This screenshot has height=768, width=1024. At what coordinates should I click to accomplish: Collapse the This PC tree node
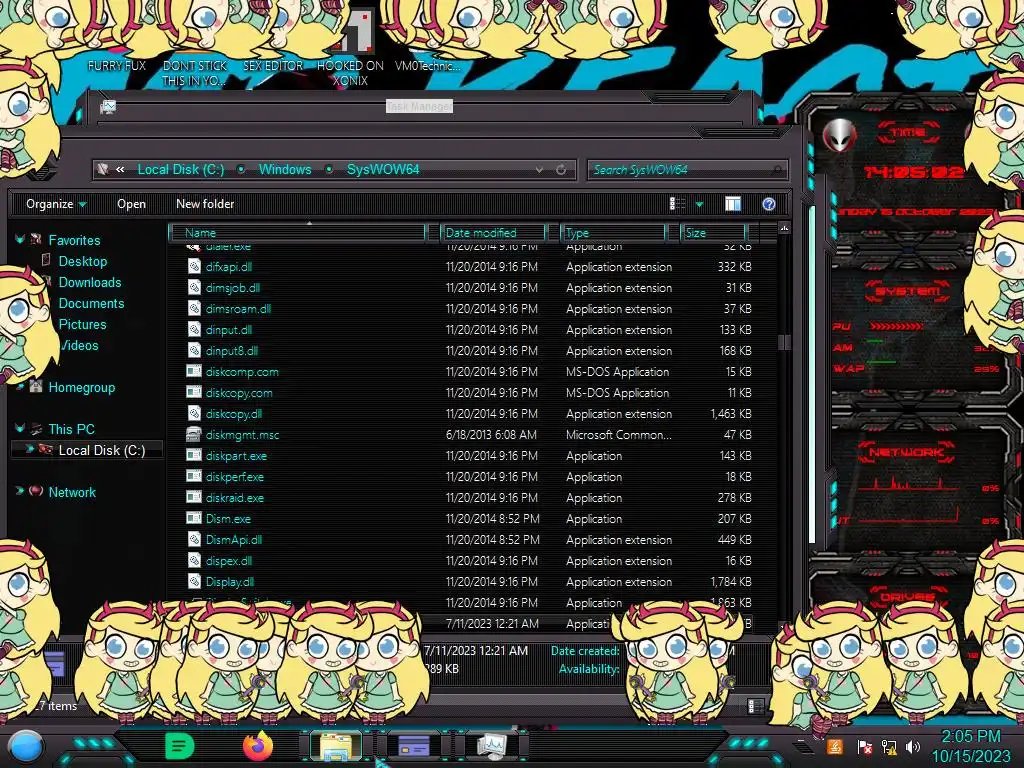coord(20,428)
